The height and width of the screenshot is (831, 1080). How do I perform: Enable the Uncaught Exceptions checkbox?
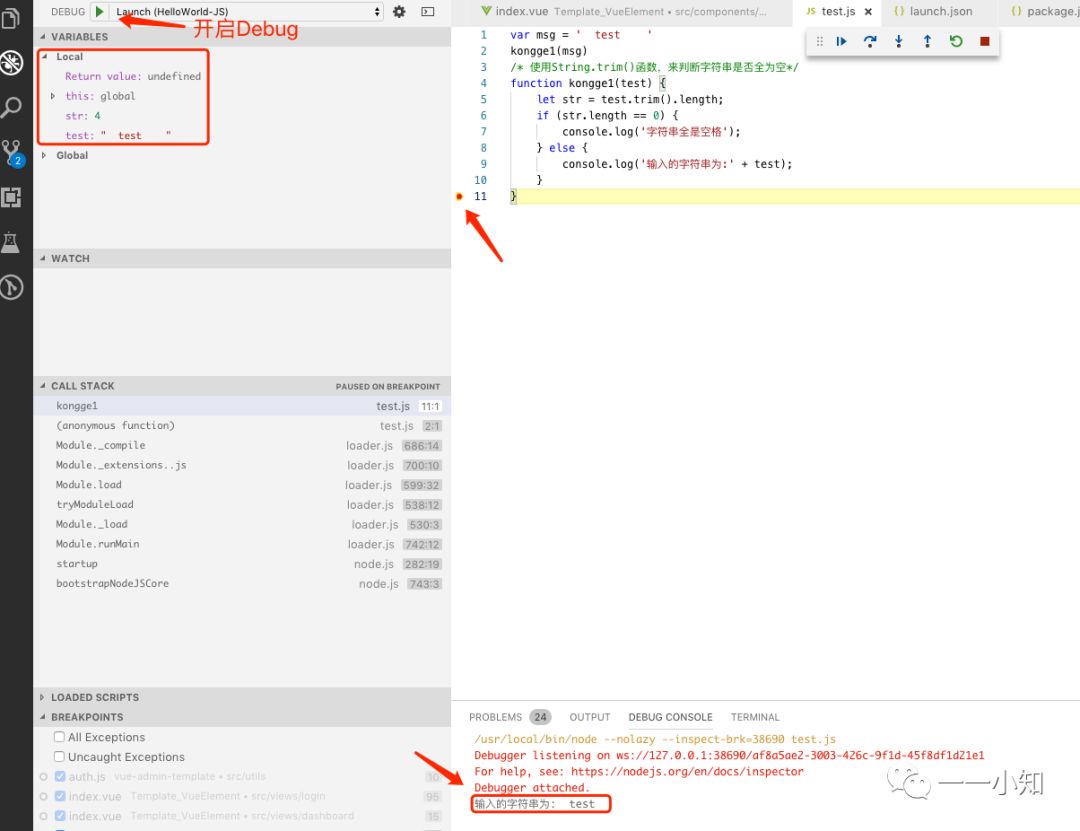pyautogui.click(x=59, y=757)
